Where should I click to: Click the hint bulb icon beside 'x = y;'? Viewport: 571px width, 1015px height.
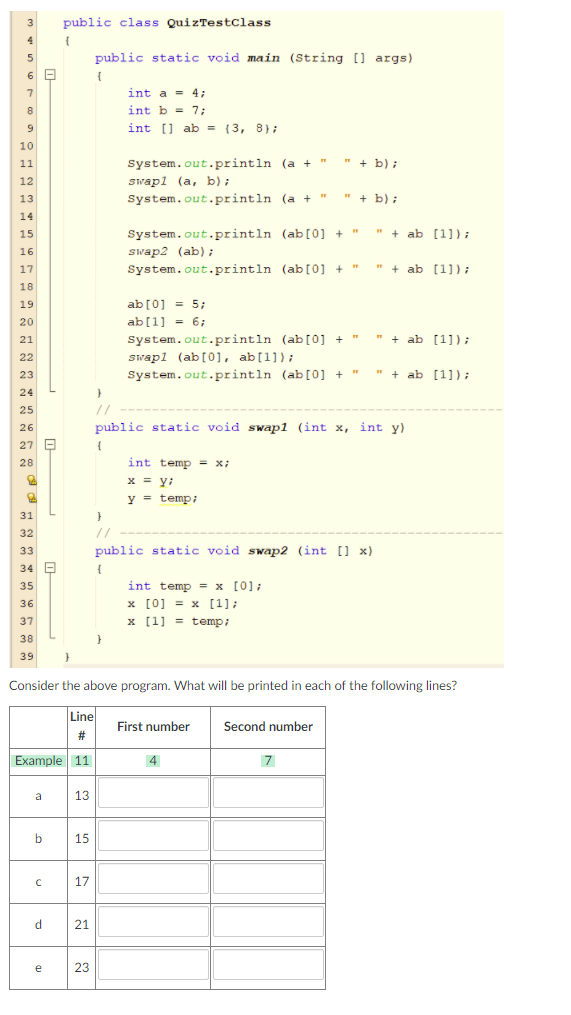30,480
